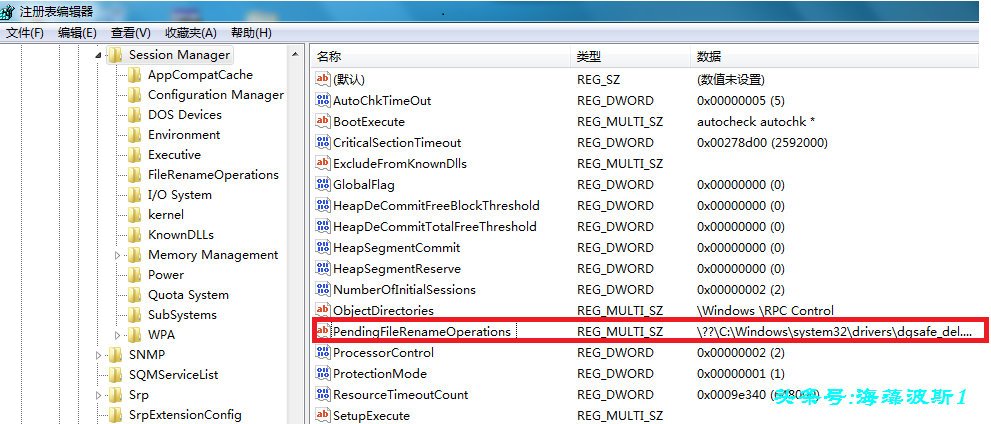The width and height of the screenshot is (991, 424).
Task: Expand the Memory Management subkey
Action: click(x=118, y=255)
